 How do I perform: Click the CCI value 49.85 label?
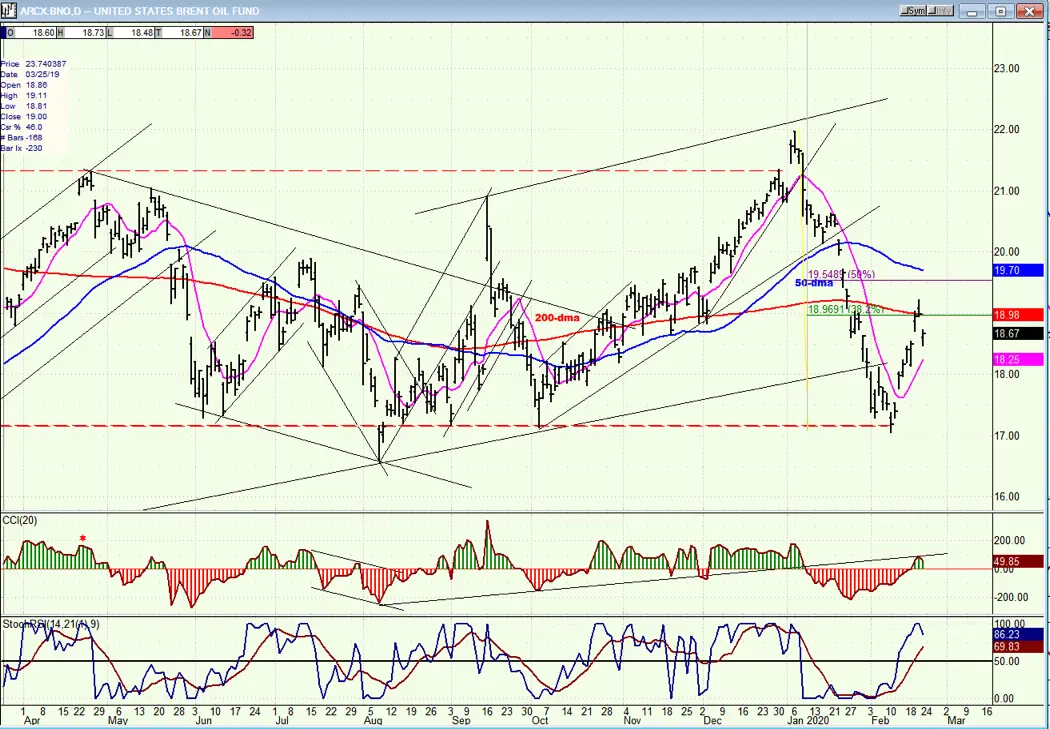[x=1017, y=562]
